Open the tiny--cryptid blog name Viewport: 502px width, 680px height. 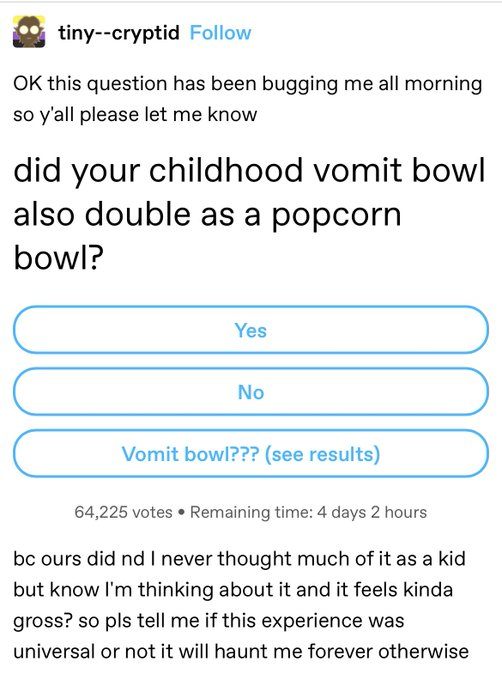click(x=119, y=33)
